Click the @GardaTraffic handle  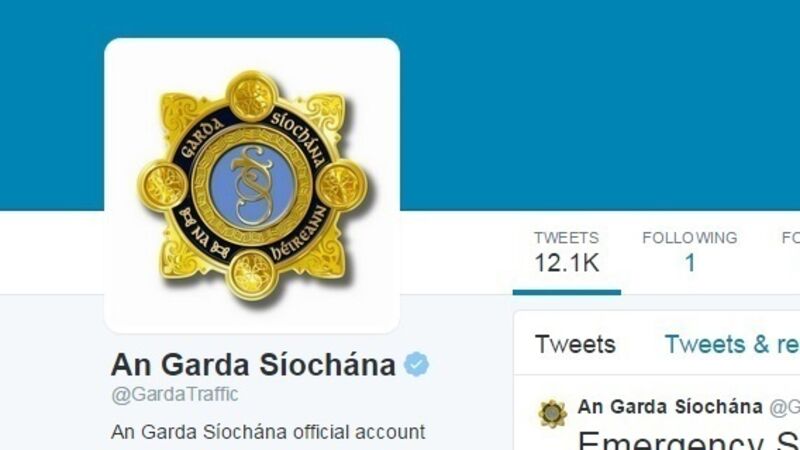point(174,394)
